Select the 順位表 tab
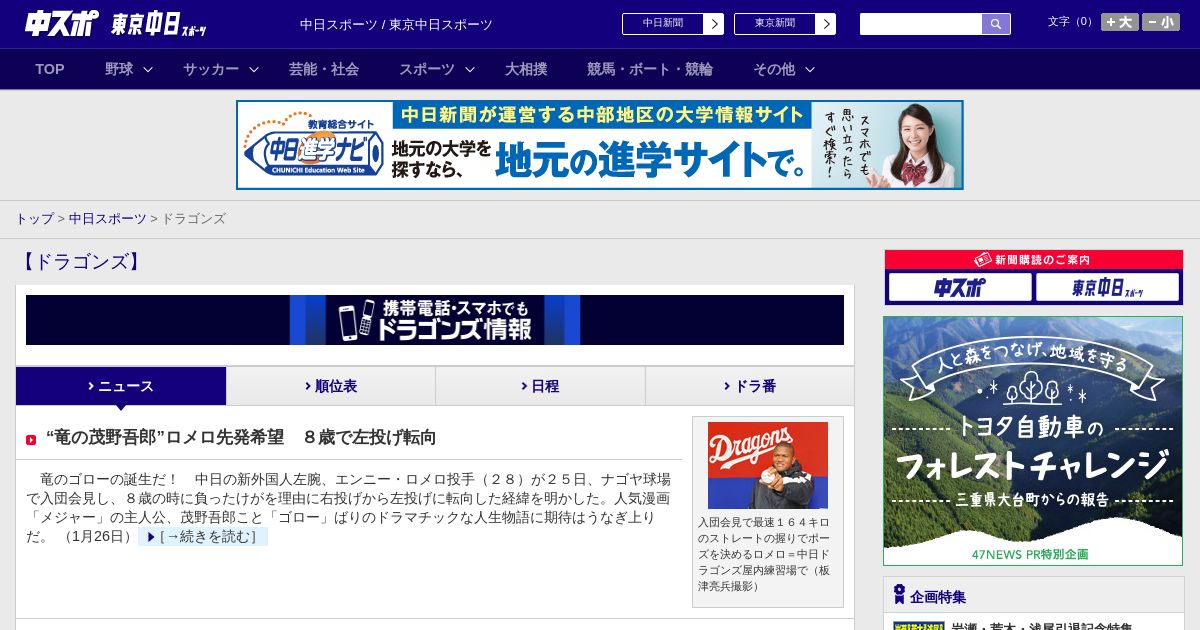Screen dimensions: 1200x630 (331, 386)
